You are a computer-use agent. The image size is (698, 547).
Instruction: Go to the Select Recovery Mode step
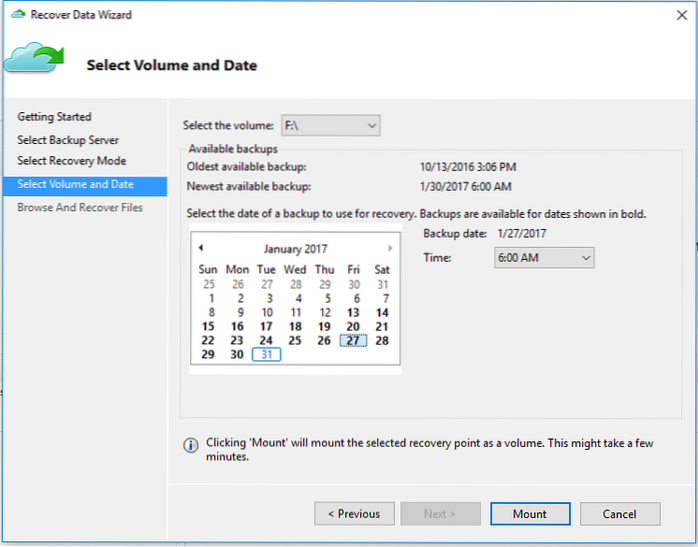pyautogui.click(x=71, y=161)
